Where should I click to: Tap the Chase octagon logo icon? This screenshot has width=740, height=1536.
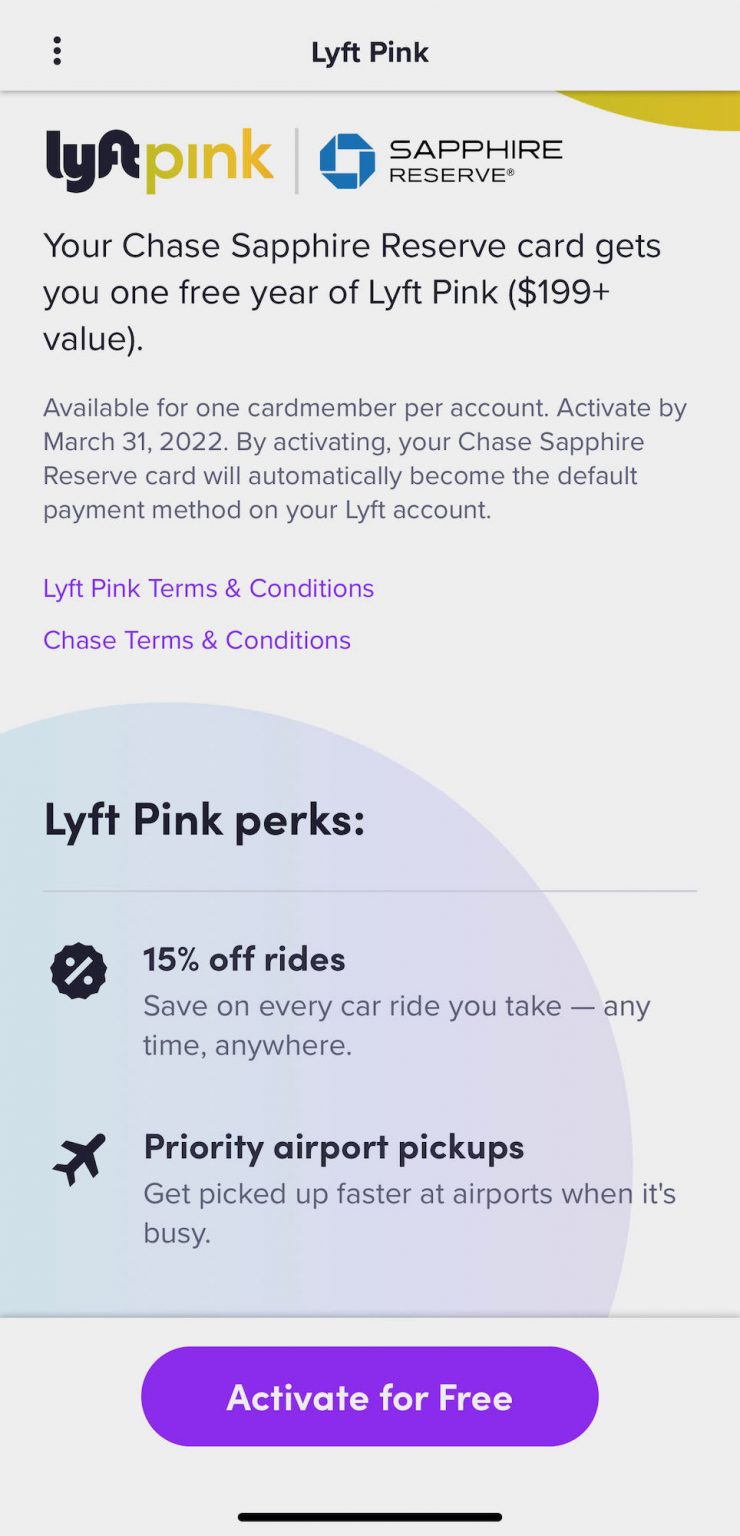pos(347,161)
